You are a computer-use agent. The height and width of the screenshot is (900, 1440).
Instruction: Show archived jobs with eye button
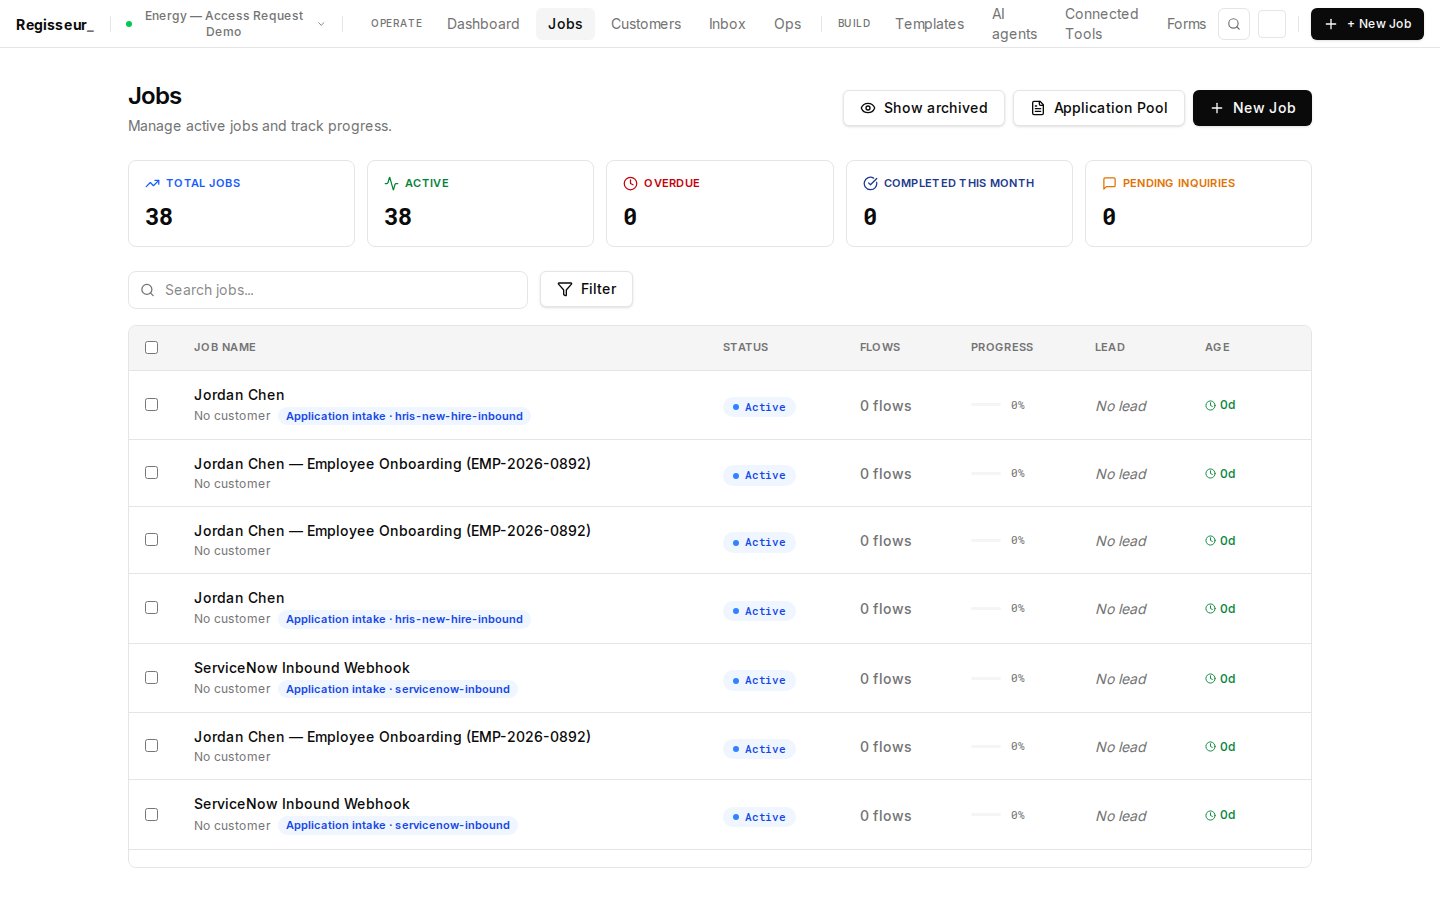[x=924, y=108]
